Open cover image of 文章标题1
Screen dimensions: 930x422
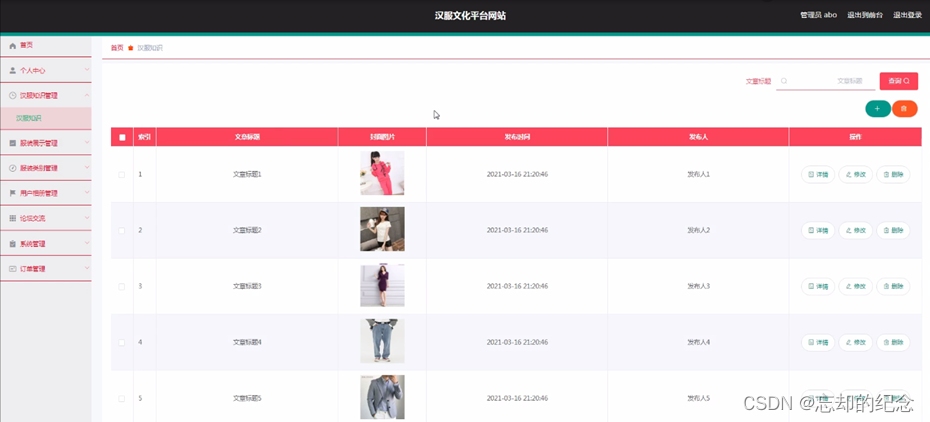coord(382,173)
